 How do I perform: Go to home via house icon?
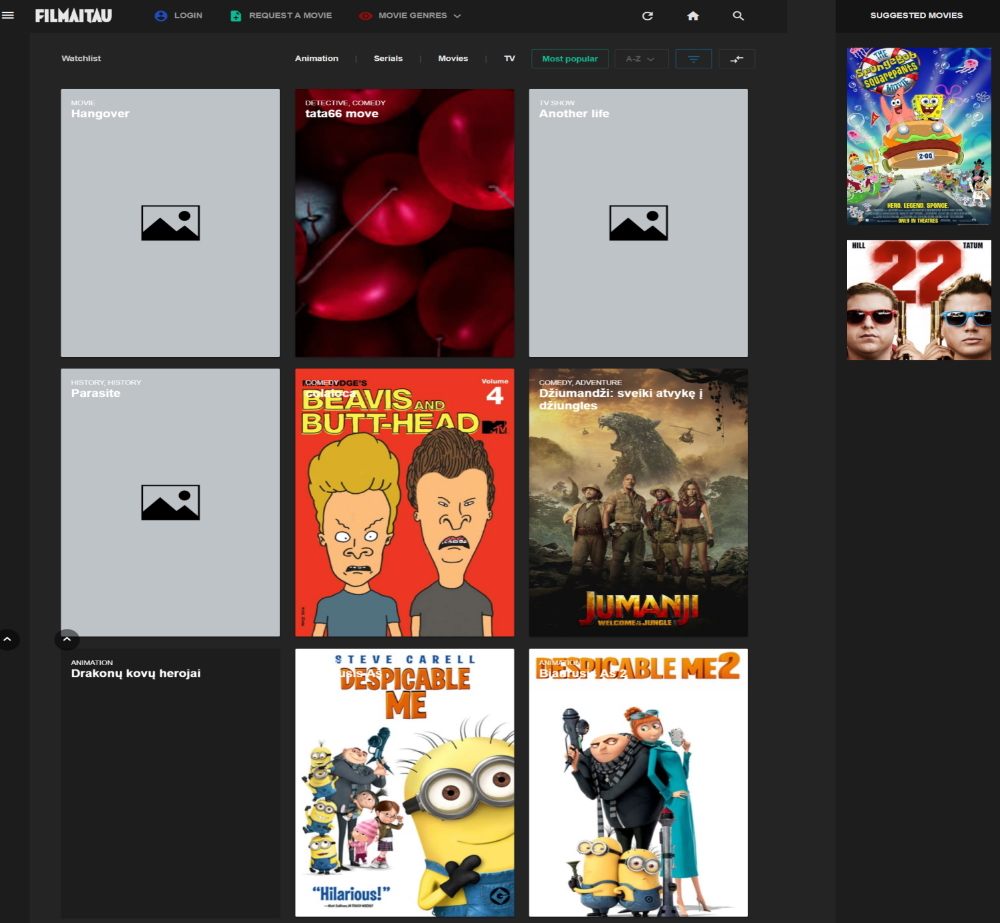pyautogui.click(x=693, y=15)
